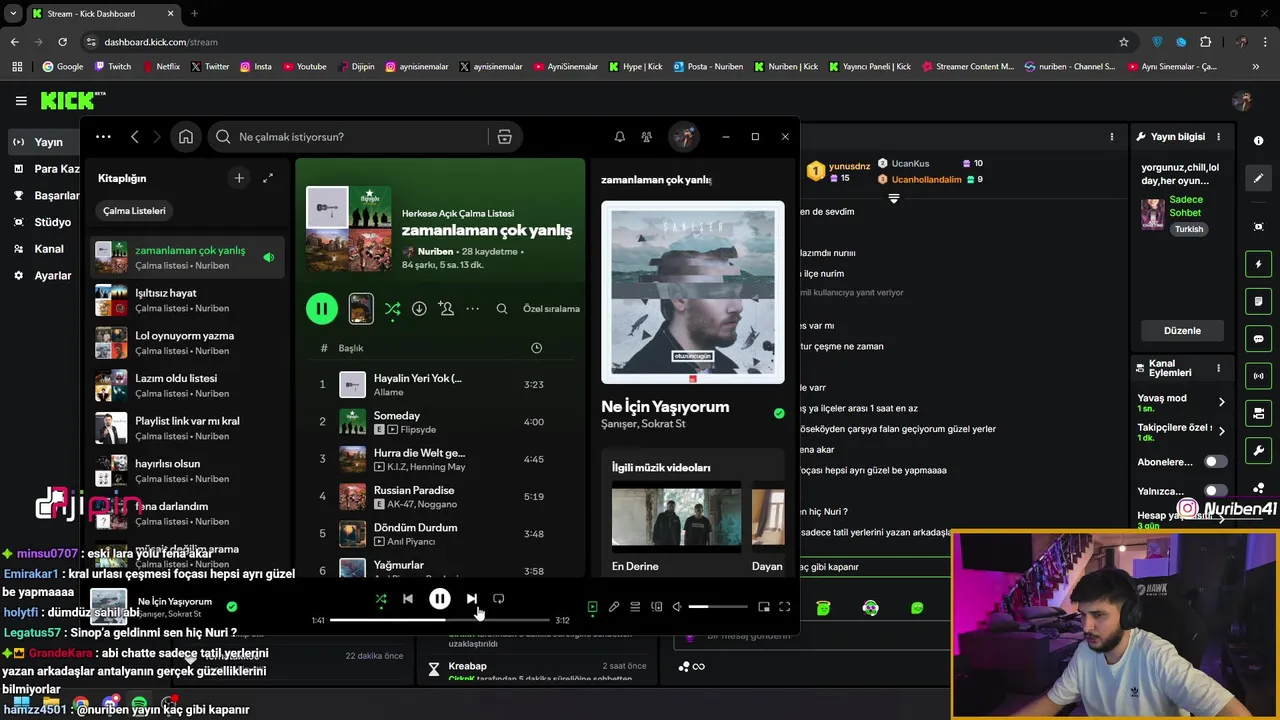Select the Çalma Listeleri filter chip
This screenshot has width=1280, height=720.
[x=134, y=211]
